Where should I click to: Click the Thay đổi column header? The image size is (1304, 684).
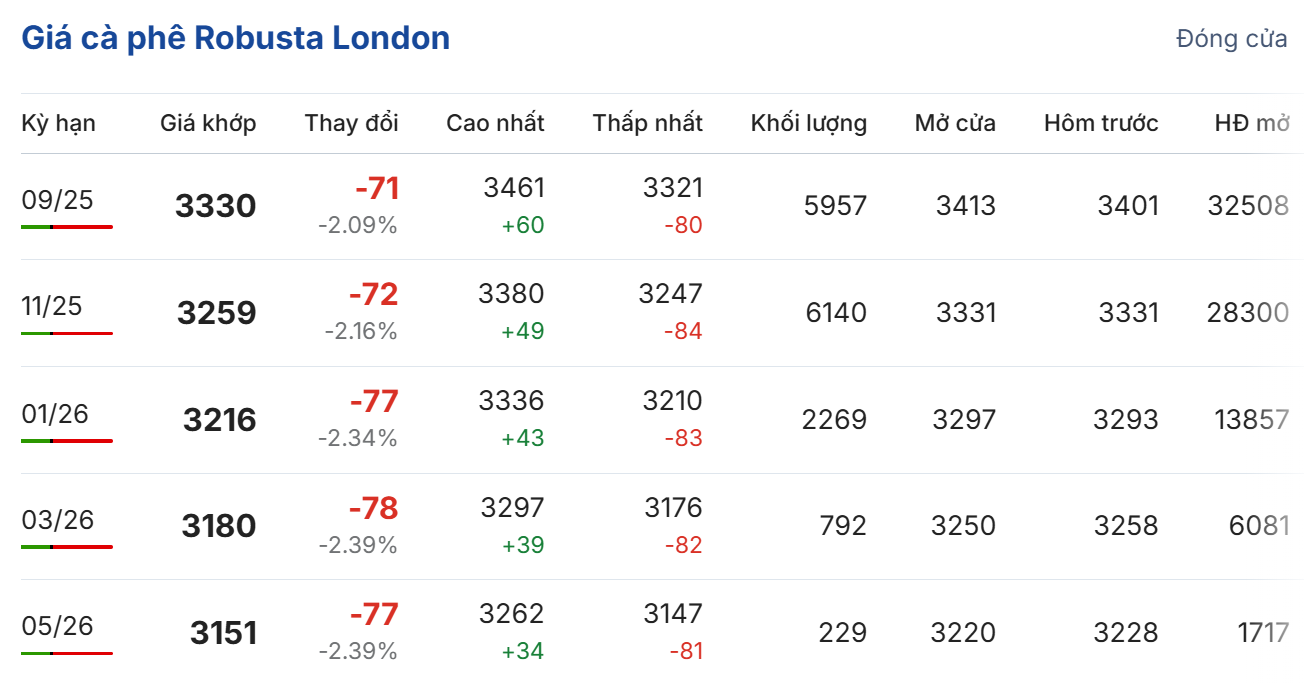click(351, 123)
